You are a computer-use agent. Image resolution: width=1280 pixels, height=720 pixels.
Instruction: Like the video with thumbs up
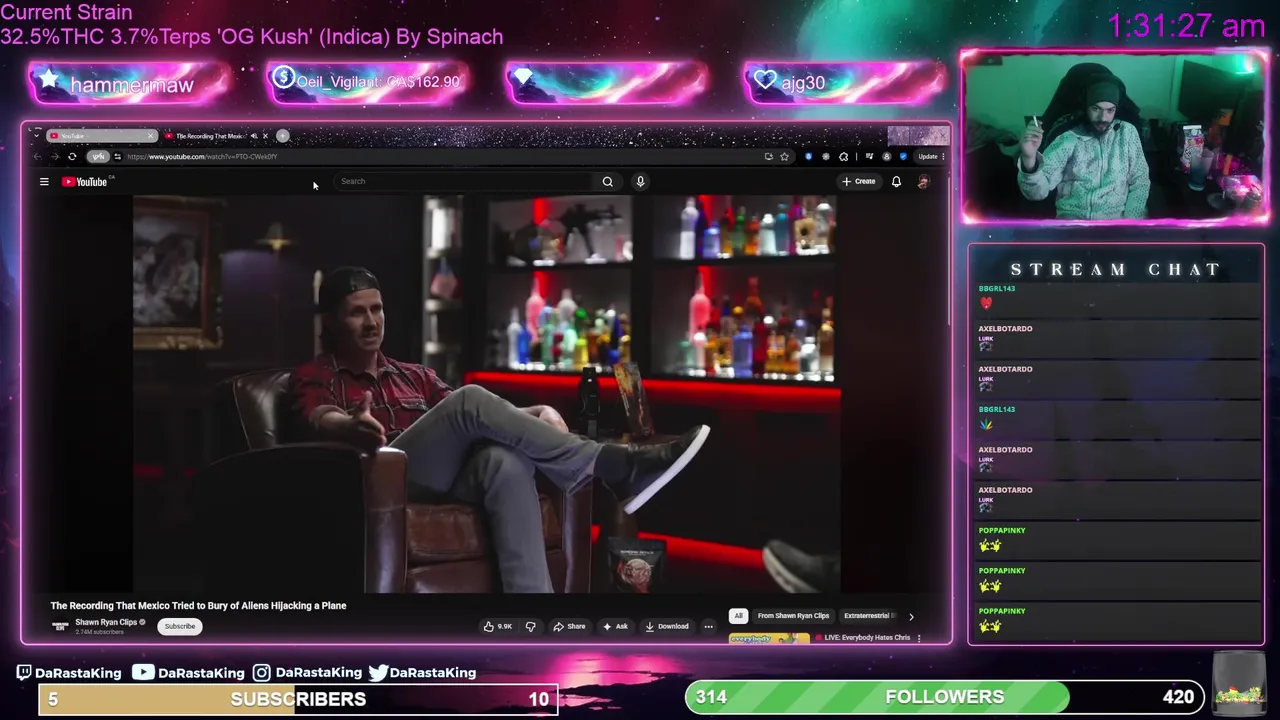tap(497, 626)
